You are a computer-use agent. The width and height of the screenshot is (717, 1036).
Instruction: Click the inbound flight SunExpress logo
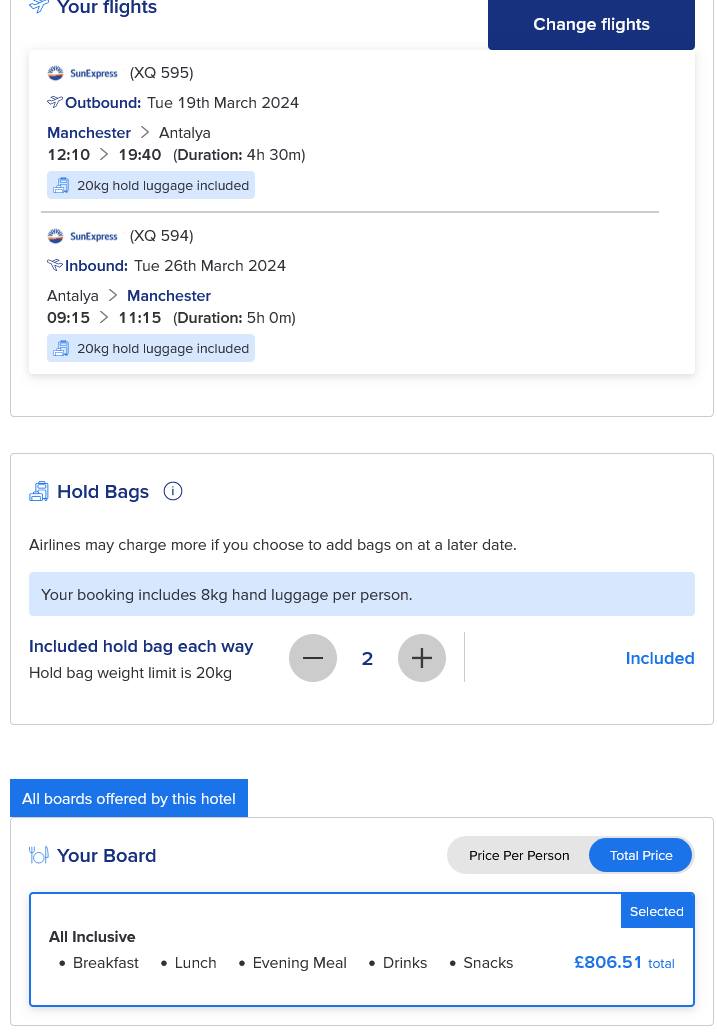tap(83, 236)
